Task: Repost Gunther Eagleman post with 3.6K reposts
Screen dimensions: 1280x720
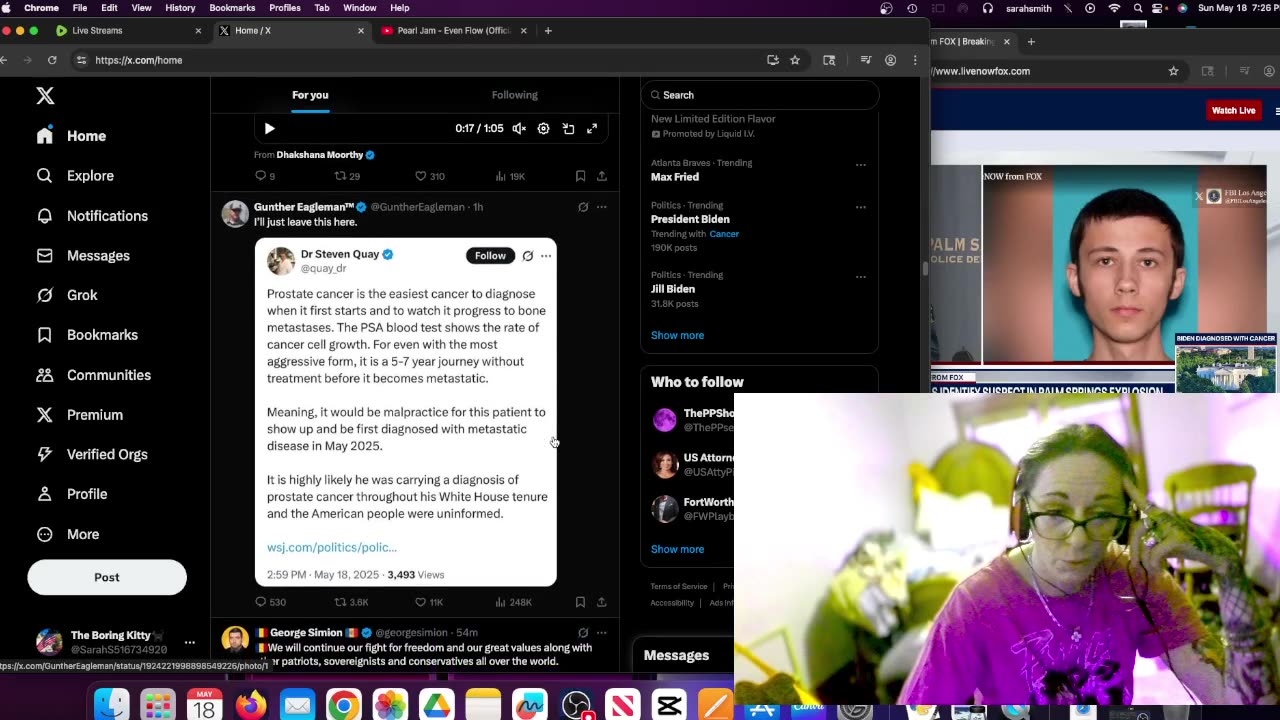Action: click(351, 602)
